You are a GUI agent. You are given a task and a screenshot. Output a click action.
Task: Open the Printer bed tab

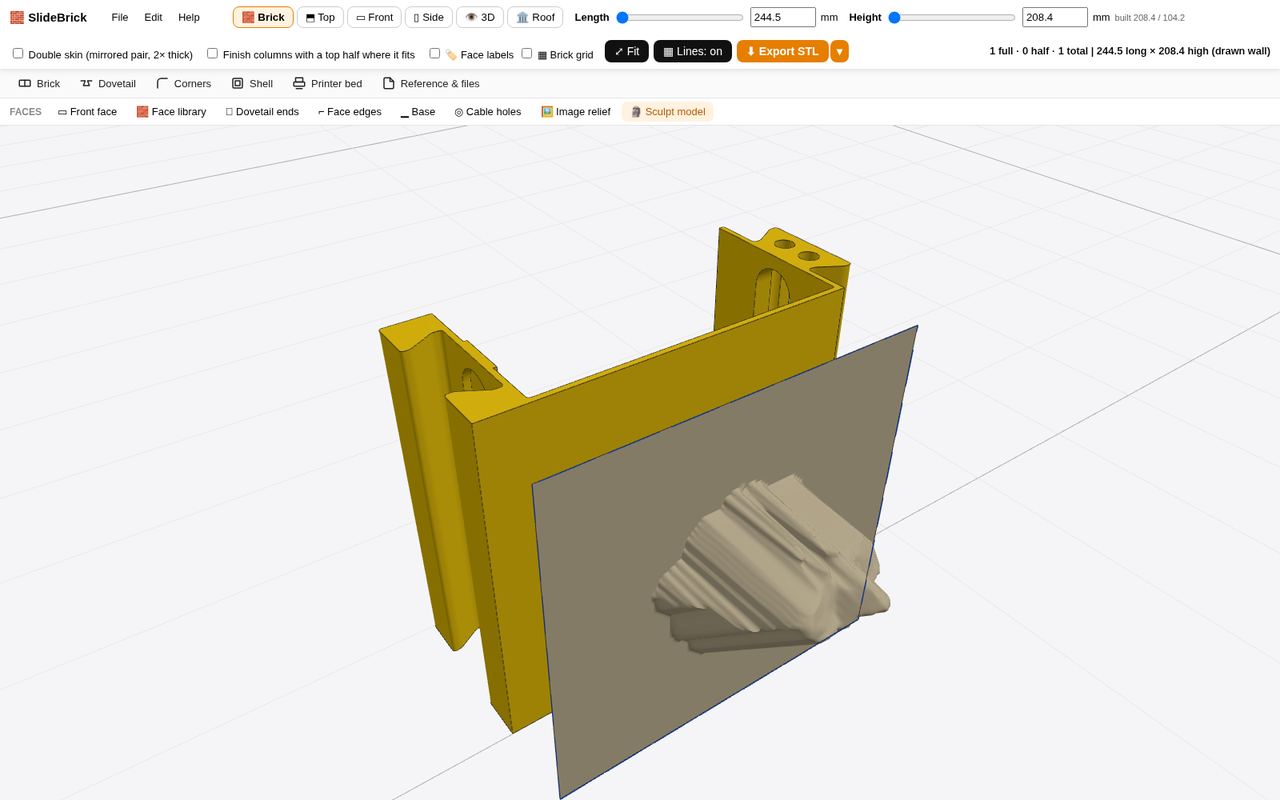(327, 84)
